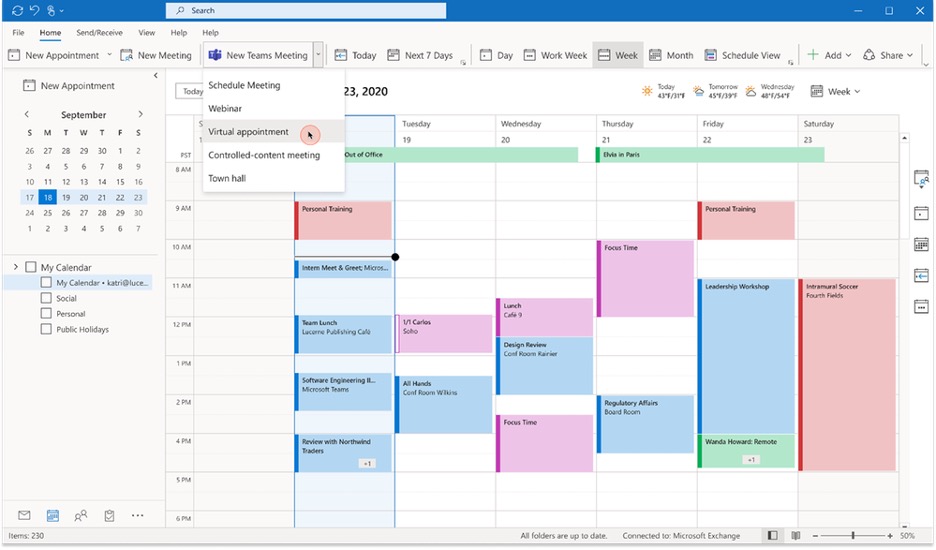Click the New Meeting ribbon button
Viewport: 936px width, 550px height.
(x=156, y=55)
